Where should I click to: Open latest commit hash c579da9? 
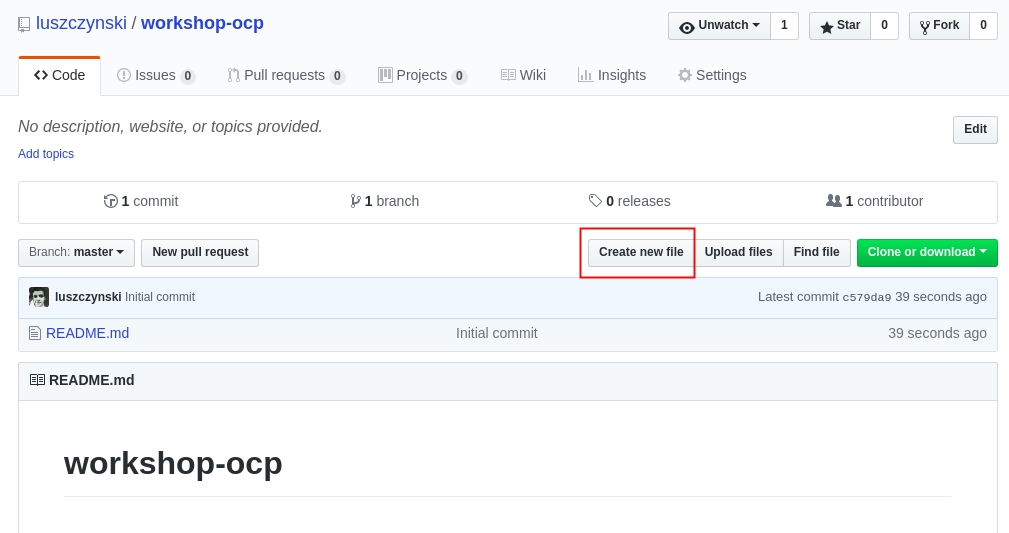point(866,297)
